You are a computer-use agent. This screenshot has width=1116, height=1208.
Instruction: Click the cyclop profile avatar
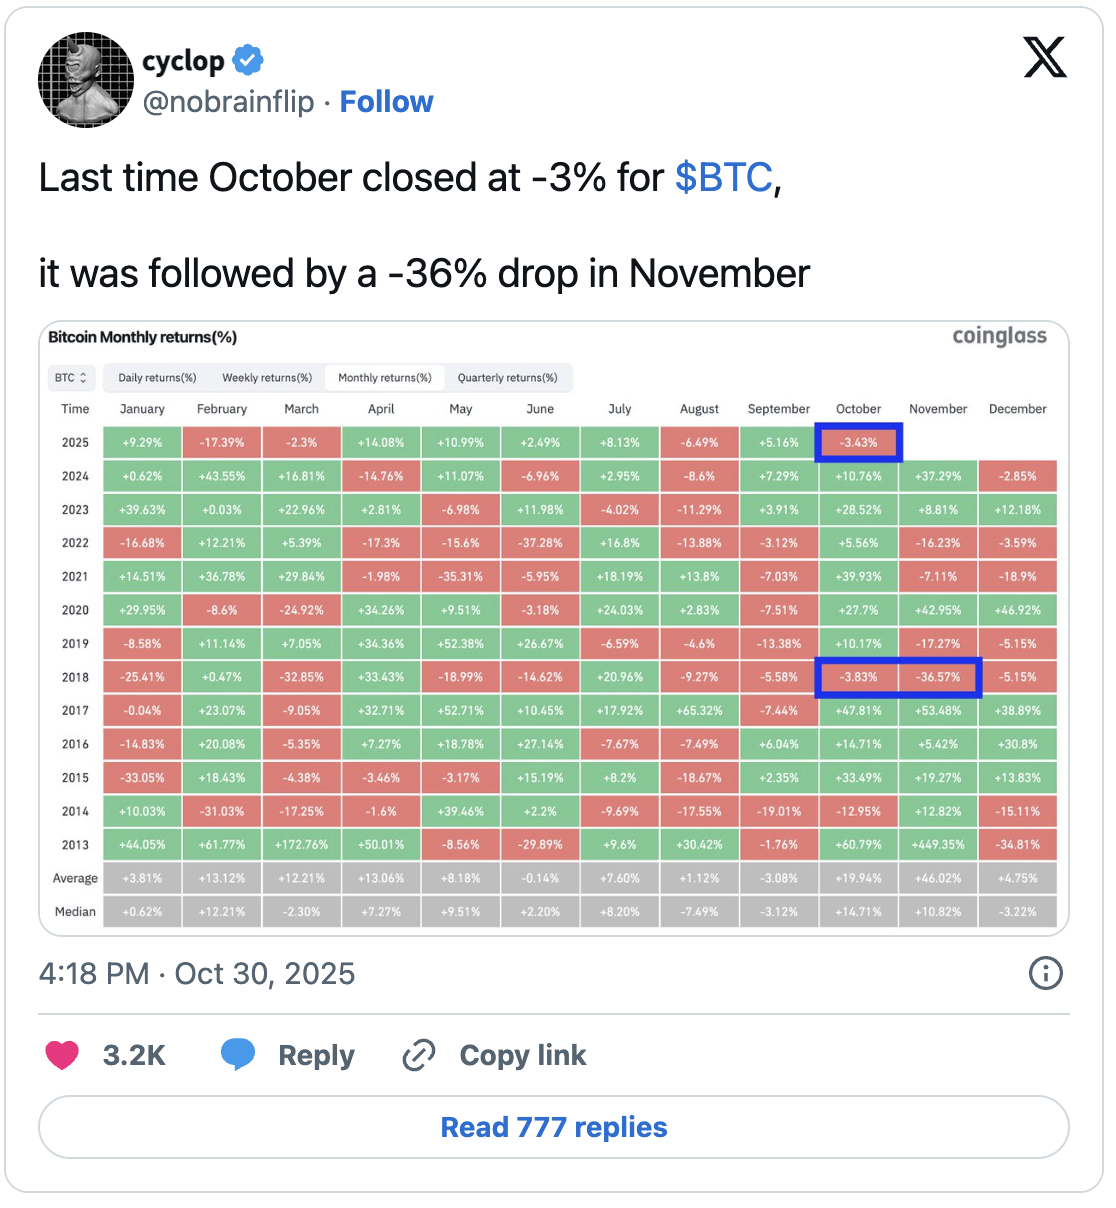[86, 80]
